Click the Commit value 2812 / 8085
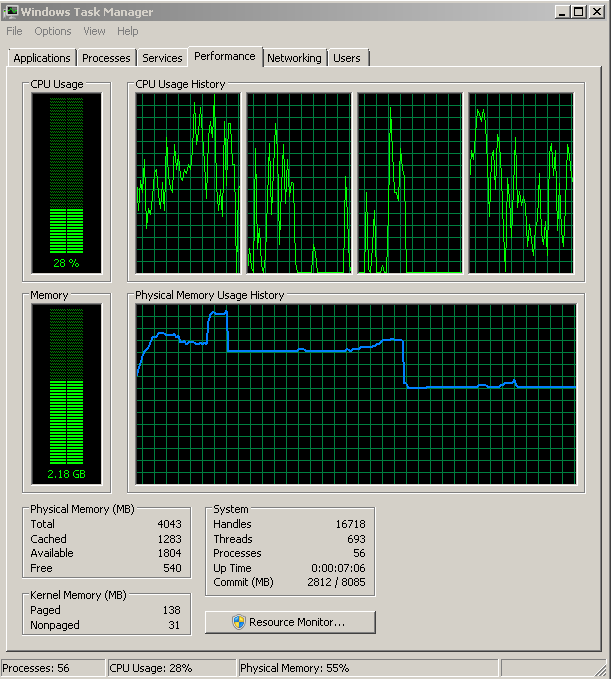 click(336, 582)
